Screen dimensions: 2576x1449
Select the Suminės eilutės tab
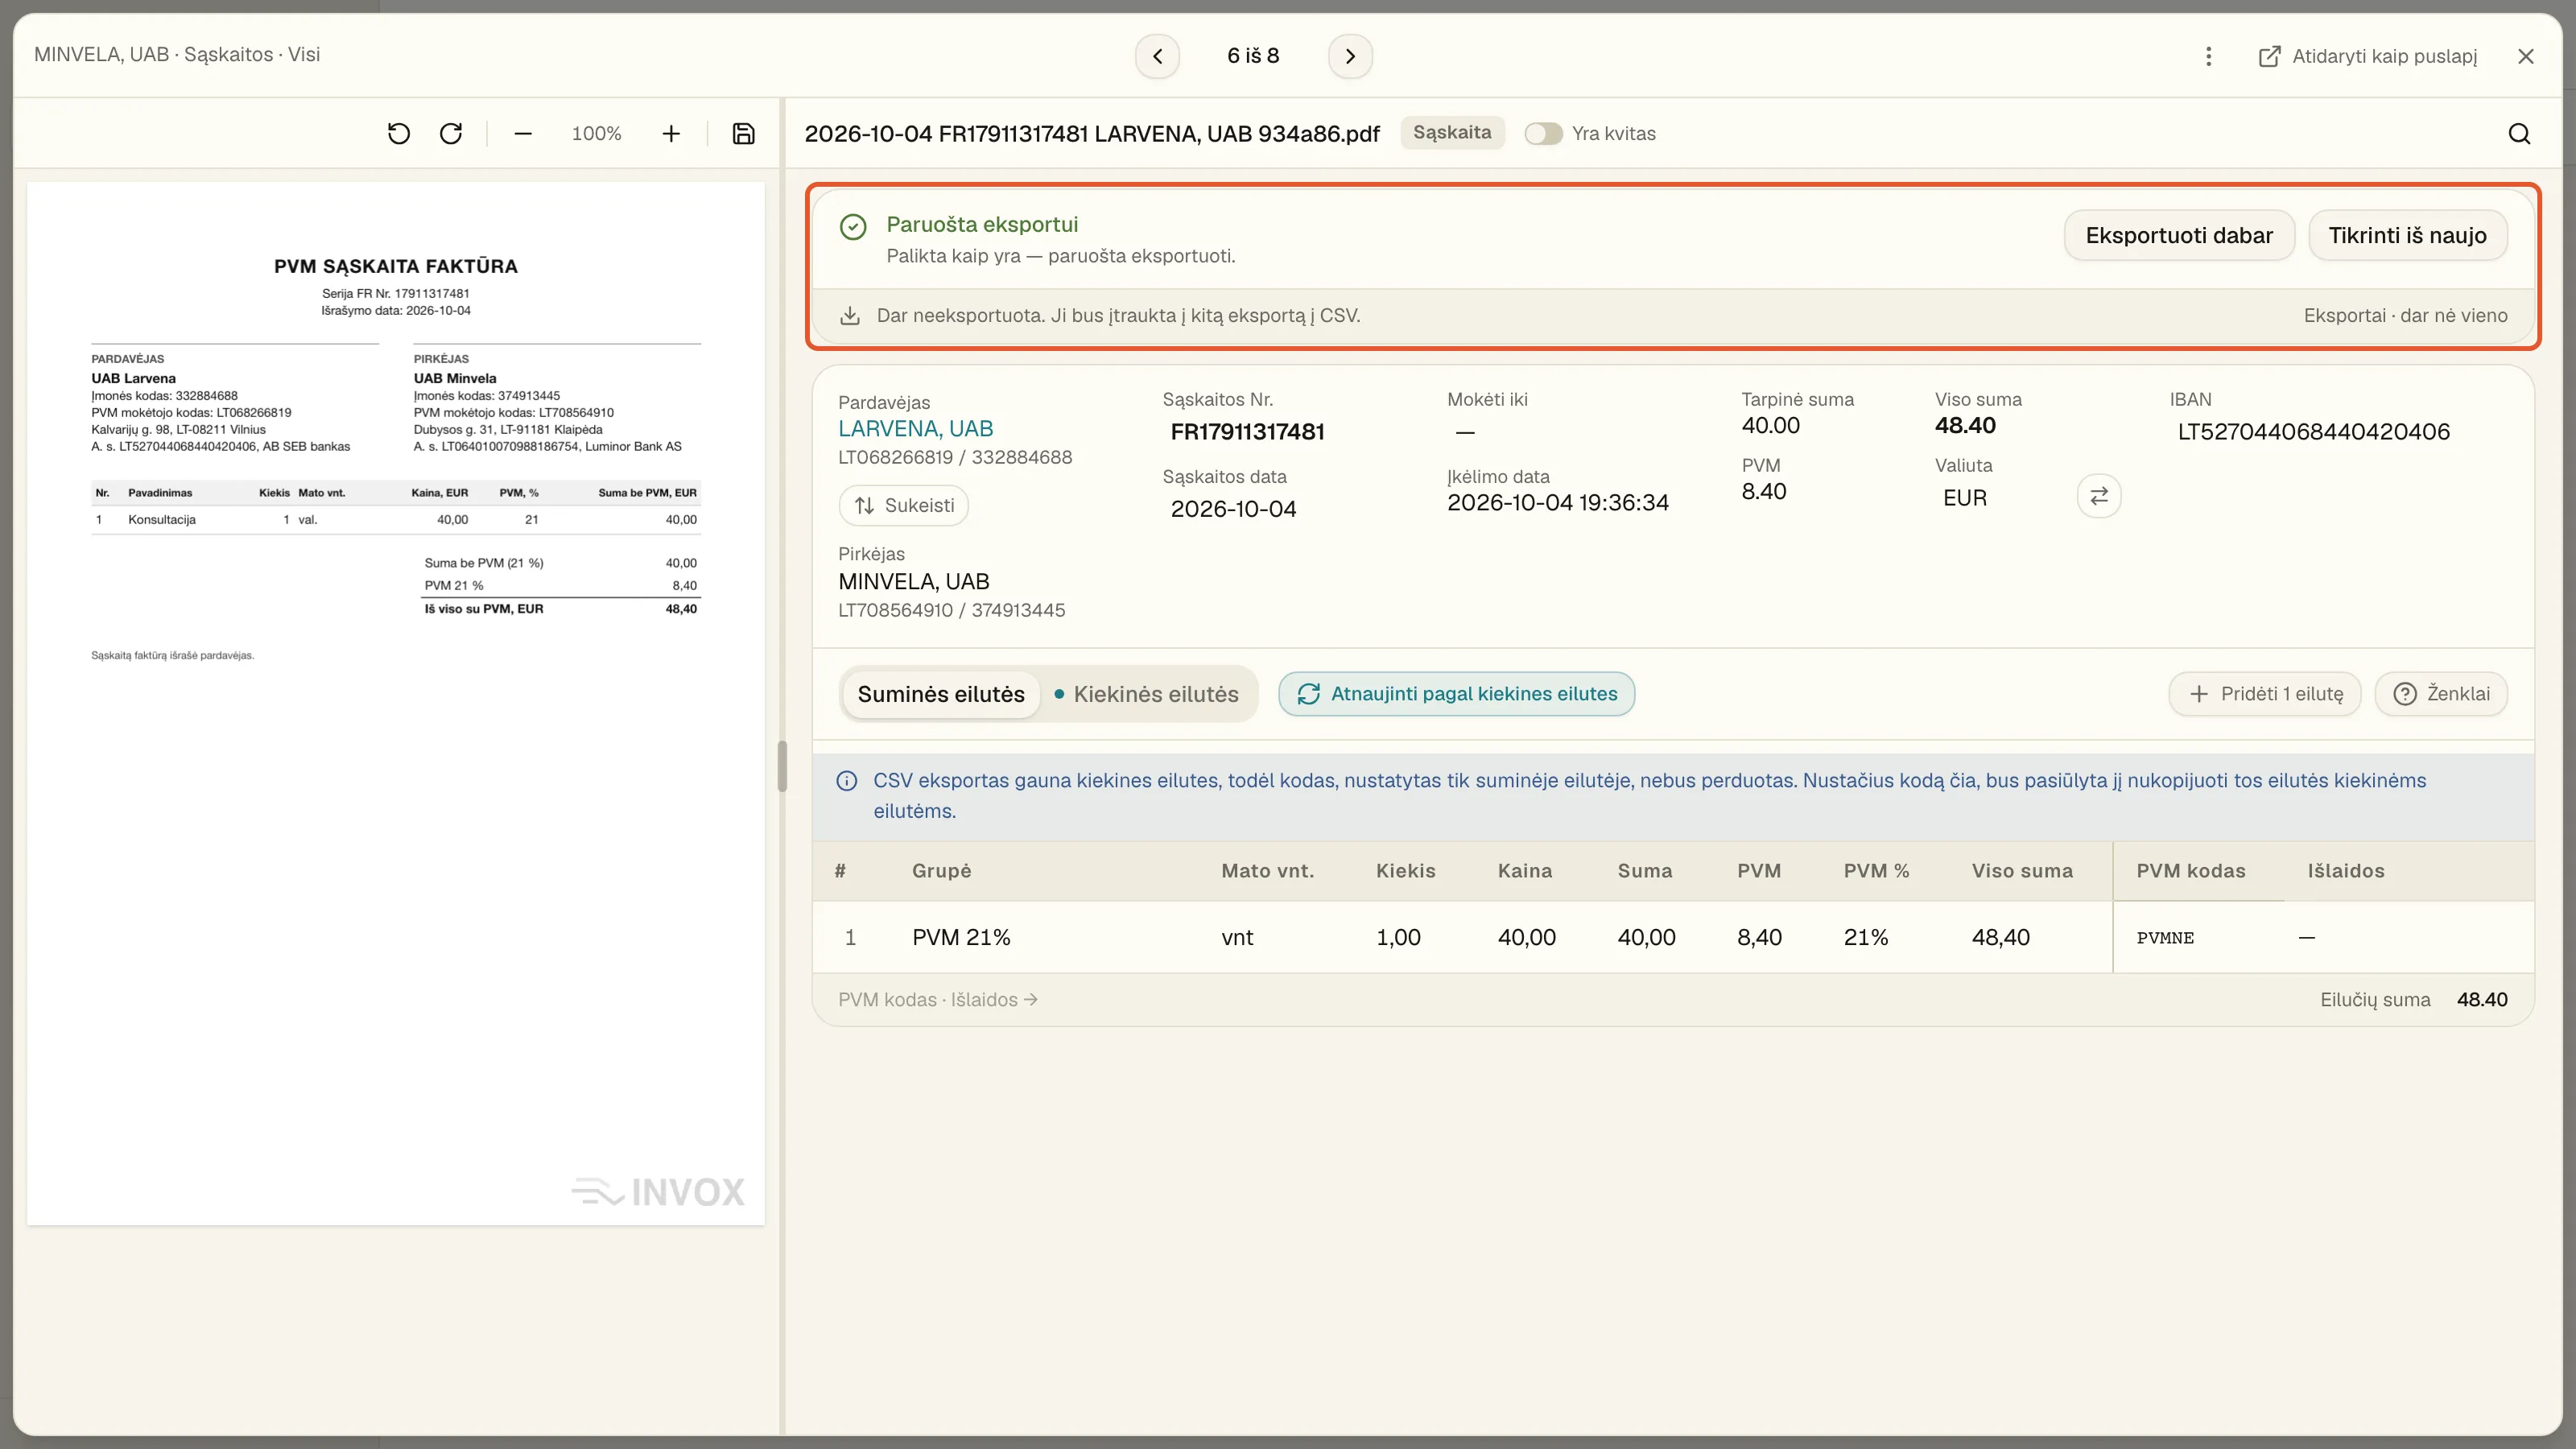coord(941,694)
